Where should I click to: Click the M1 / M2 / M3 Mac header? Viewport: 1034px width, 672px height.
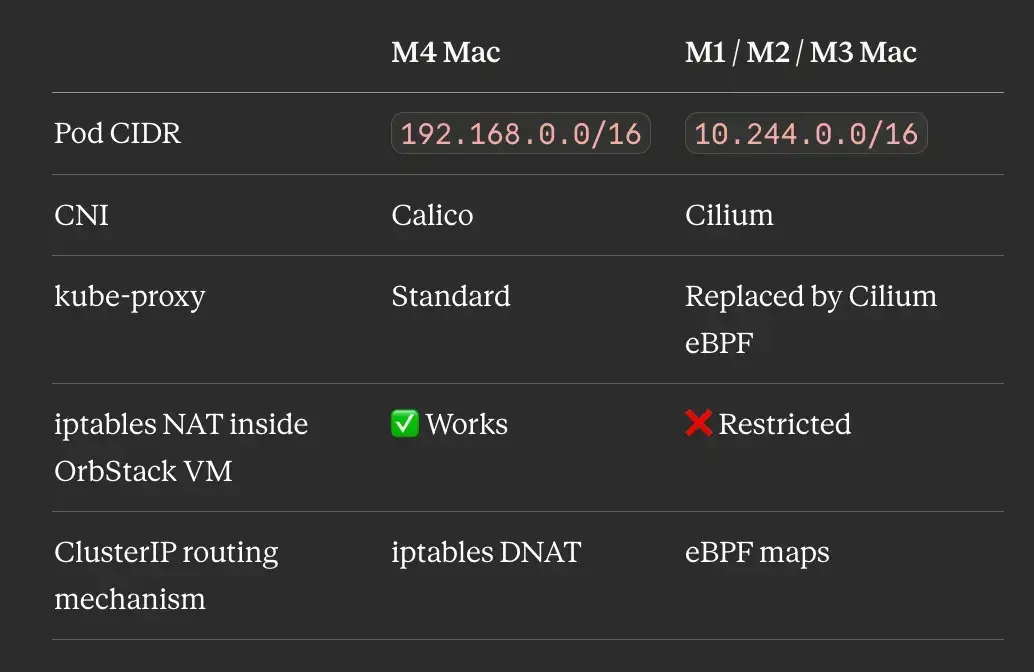coord(801,52)
